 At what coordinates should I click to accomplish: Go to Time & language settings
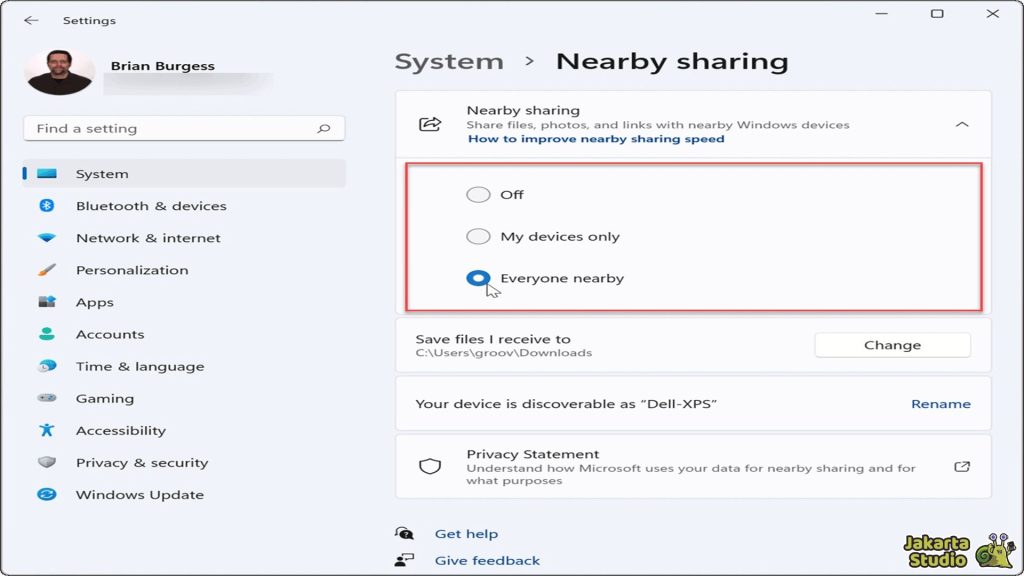pyautogui.click(x=139, y=367)
